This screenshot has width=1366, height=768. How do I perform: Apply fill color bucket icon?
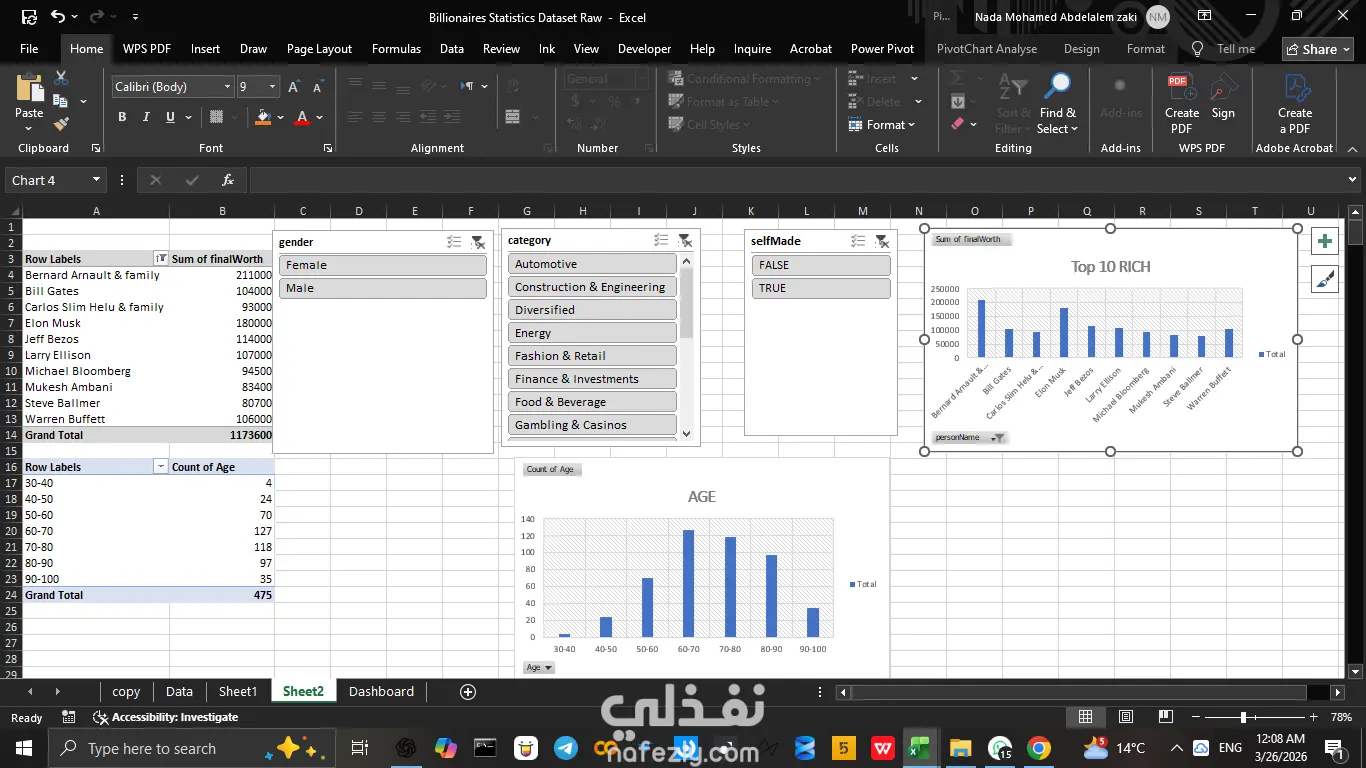click(263, 117)
